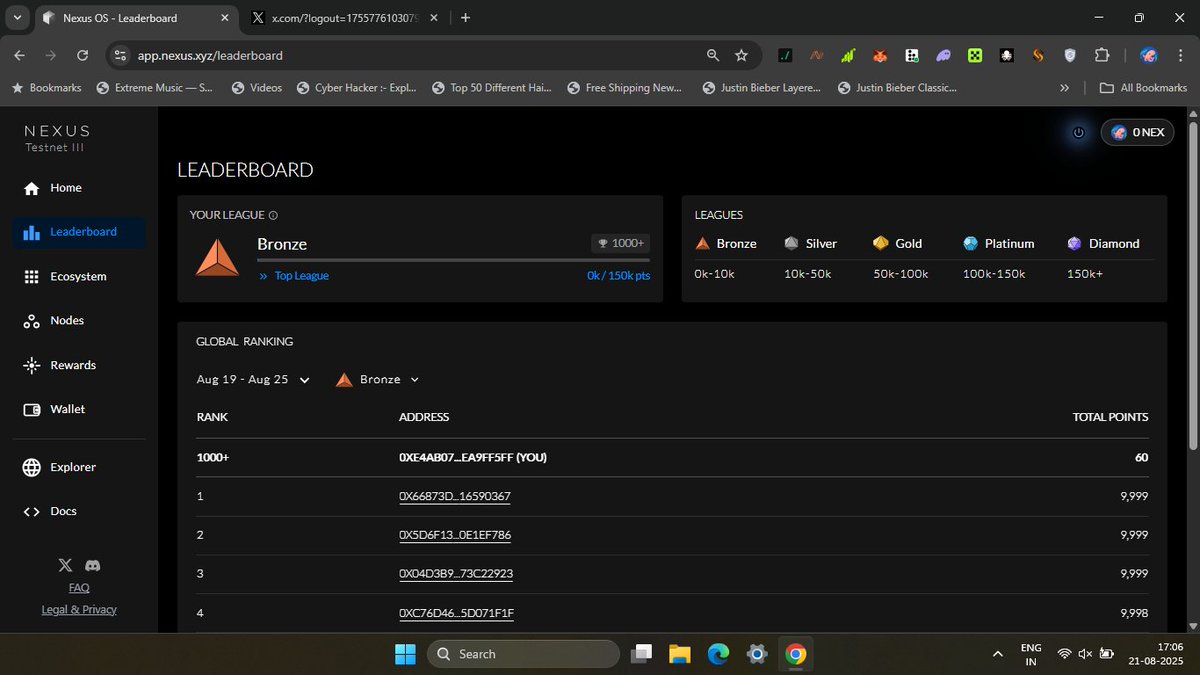Viewport: 1200px width, 675px height.
Task: Show hidden system tray icons
Action: pos(997,654)
